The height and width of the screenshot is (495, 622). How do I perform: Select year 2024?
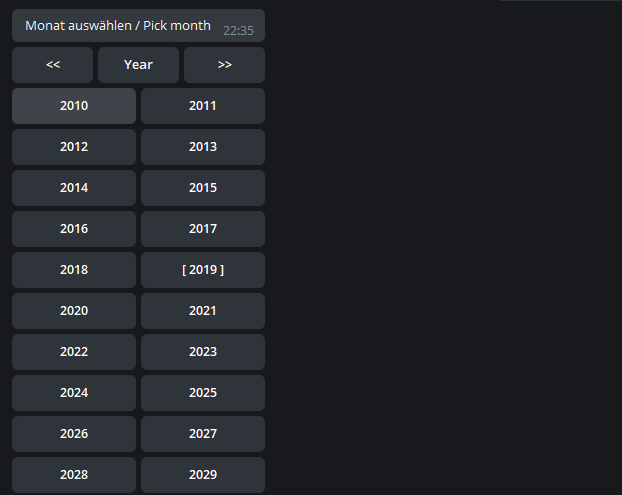(x=74, y=393)
